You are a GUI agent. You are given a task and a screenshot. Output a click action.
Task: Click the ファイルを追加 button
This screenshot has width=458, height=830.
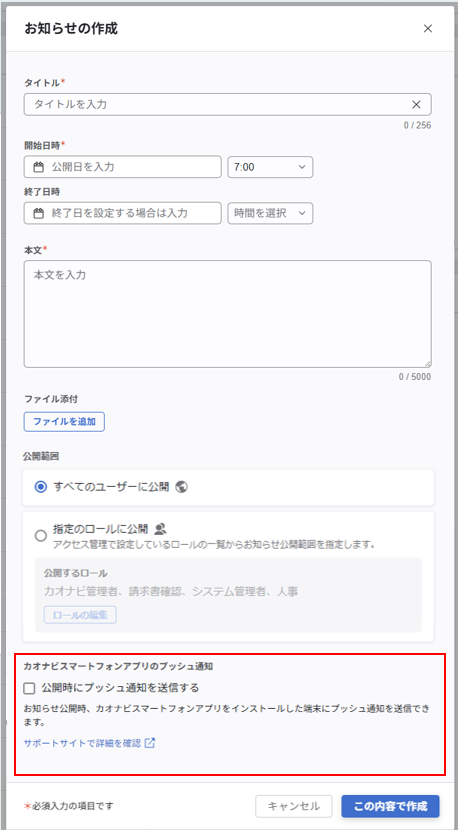click(x=64, y=422)
